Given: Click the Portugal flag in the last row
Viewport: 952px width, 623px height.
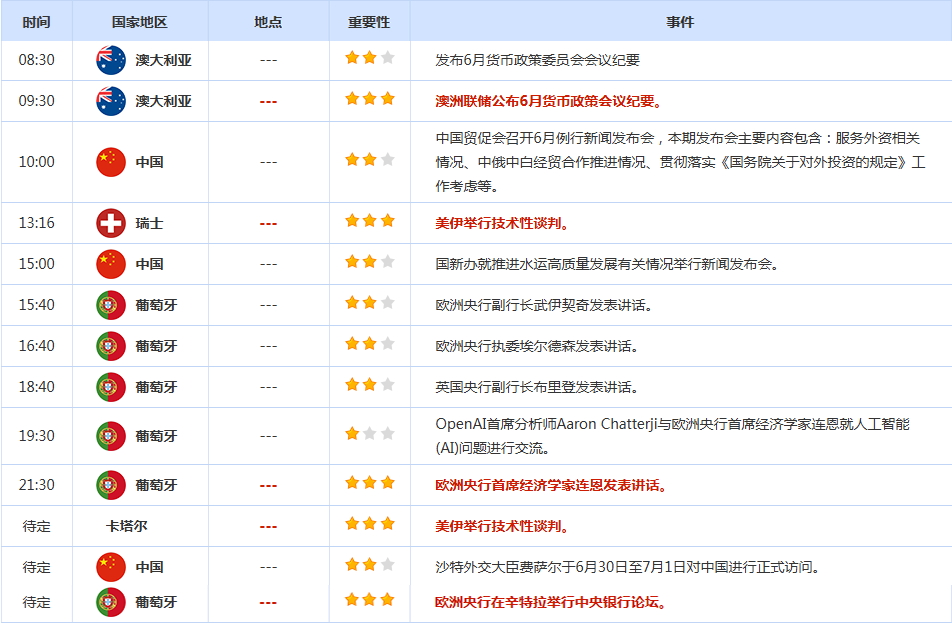Looking at the screenshot, I should [111, 602].
